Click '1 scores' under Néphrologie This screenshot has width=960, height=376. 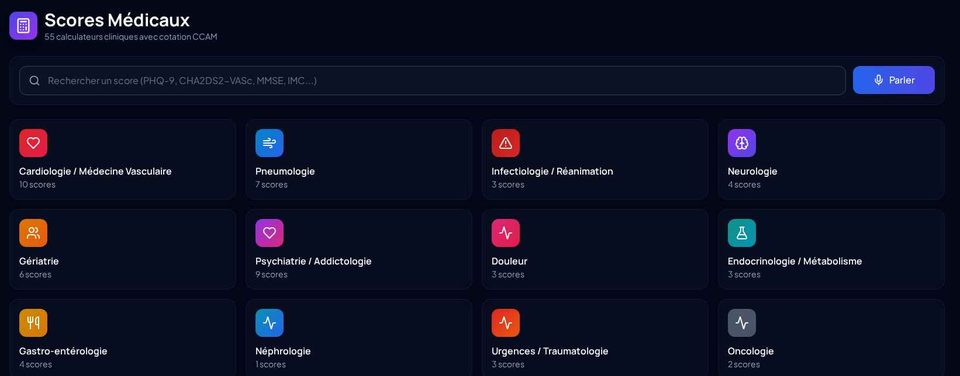tap(271, 364)
